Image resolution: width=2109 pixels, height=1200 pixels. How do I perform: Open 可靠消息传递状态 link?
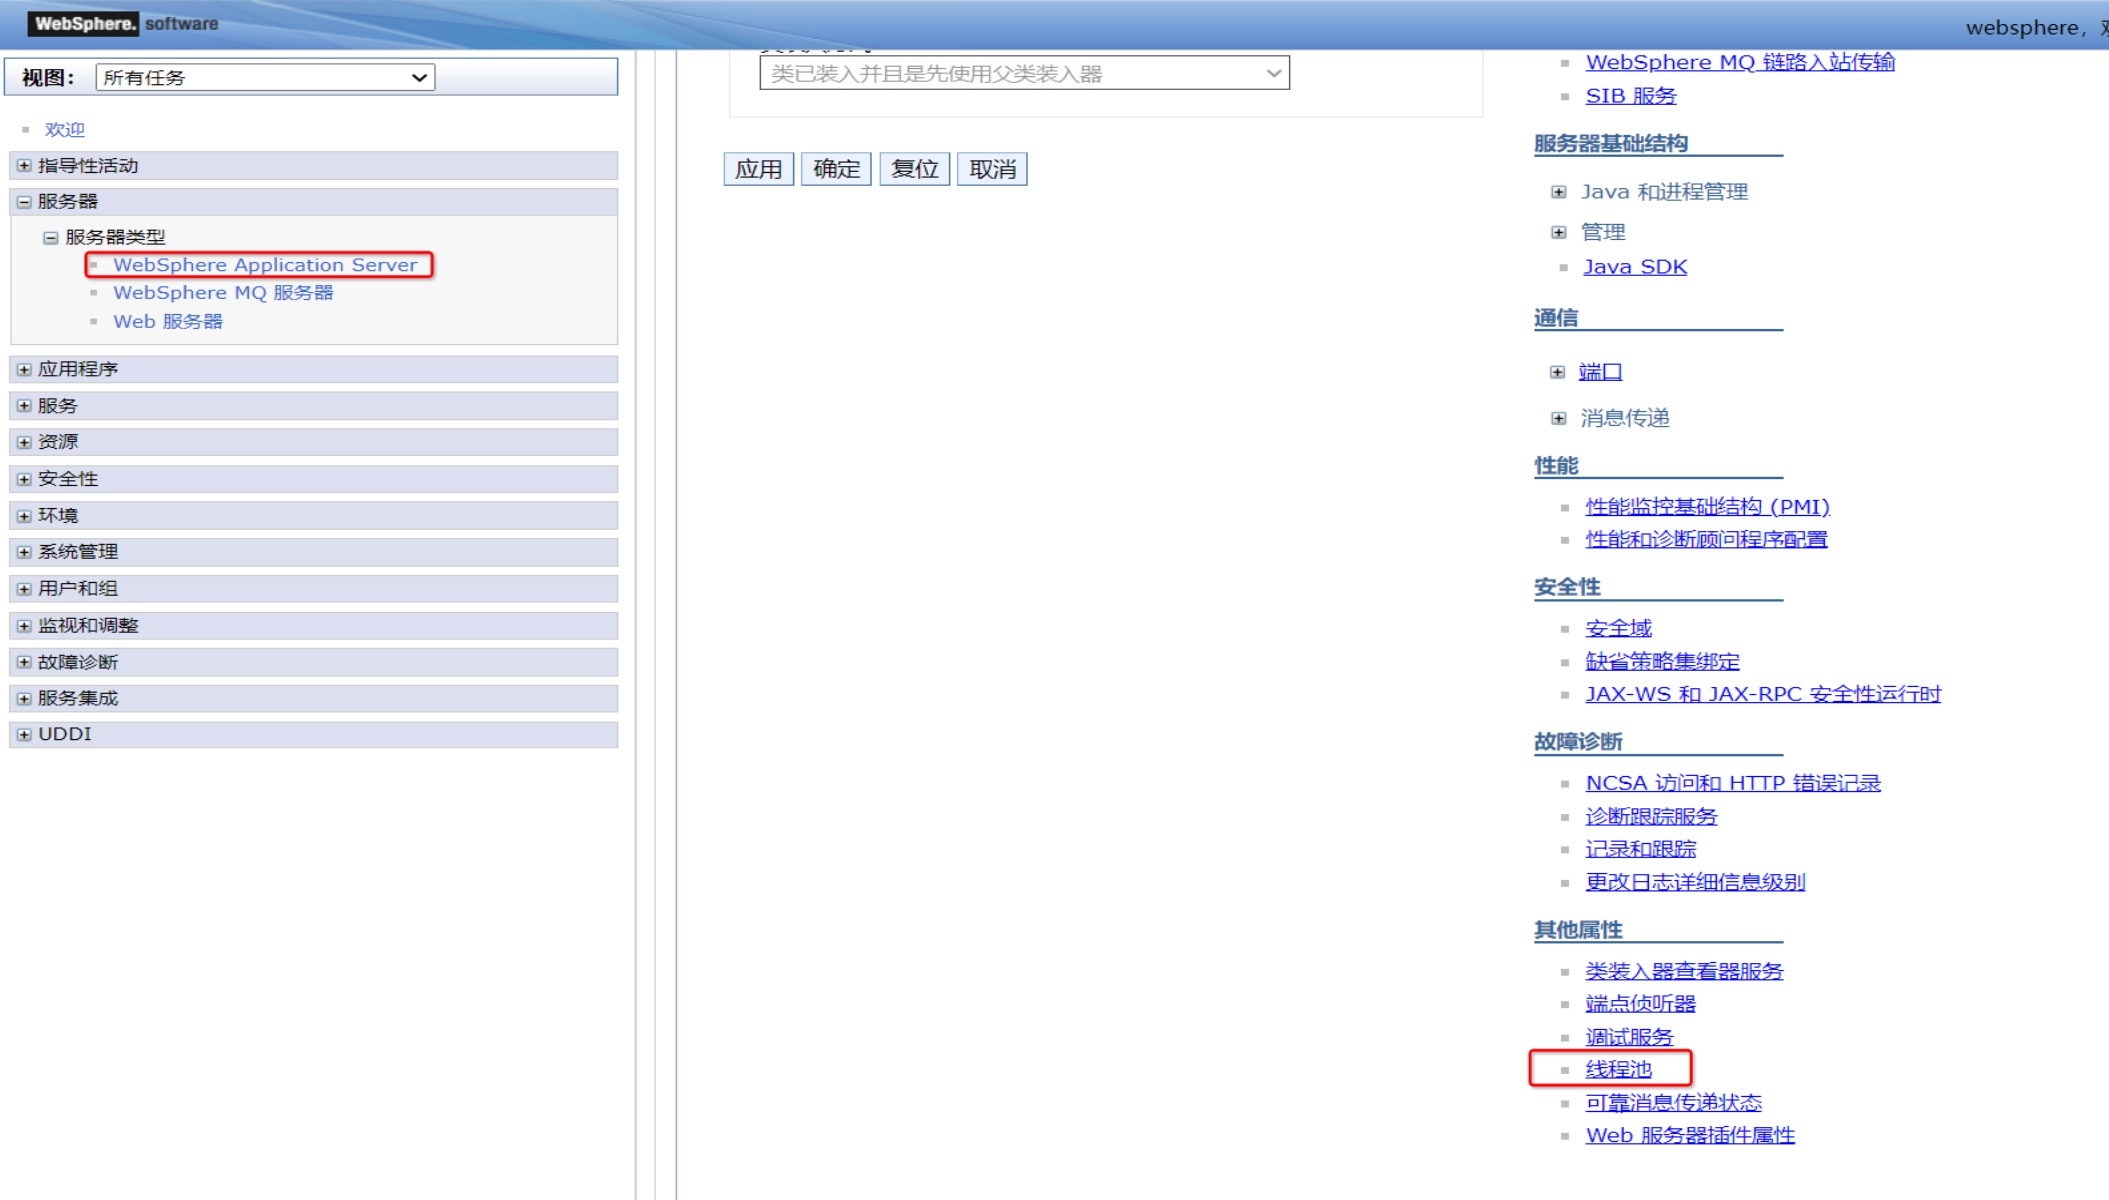(1674, 1103)
